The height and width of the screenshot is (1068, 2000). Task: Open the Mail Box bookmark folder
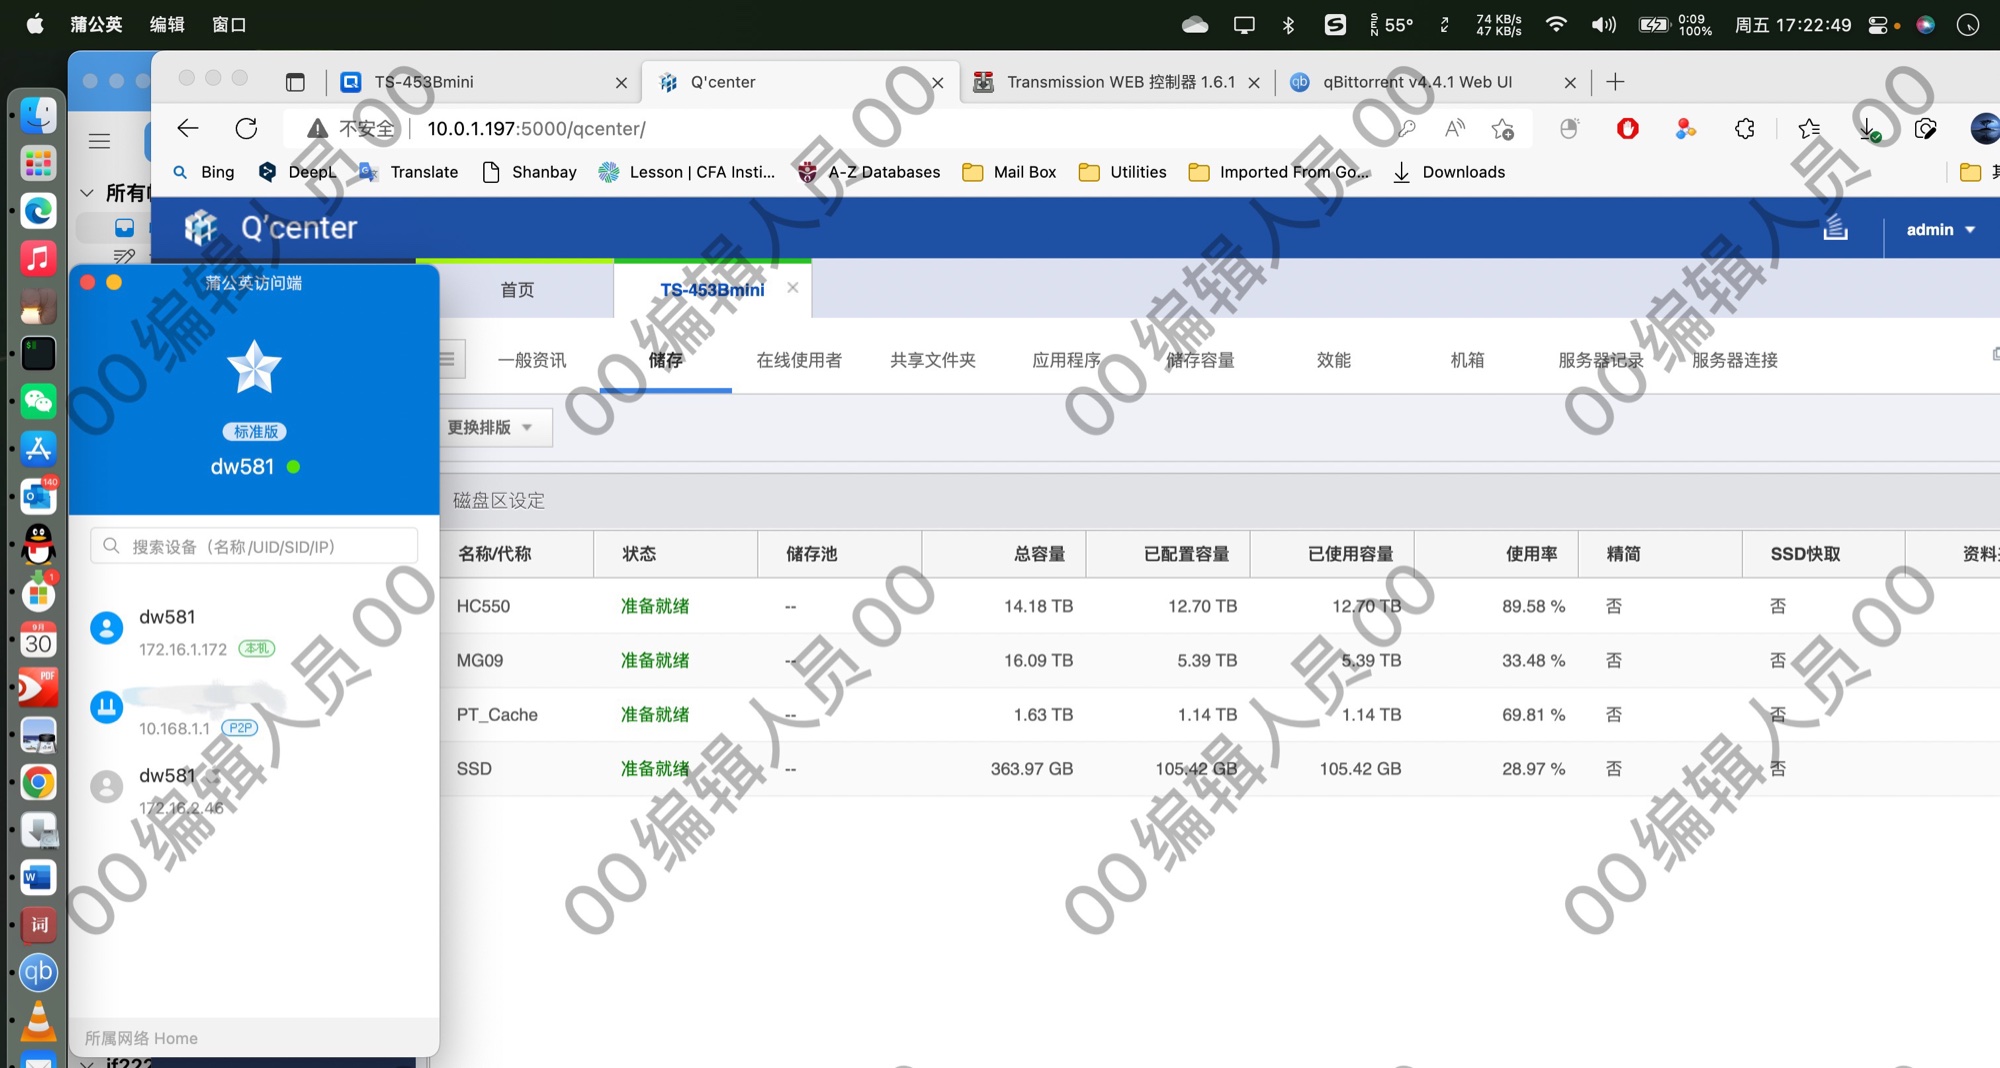(1010, 172)
